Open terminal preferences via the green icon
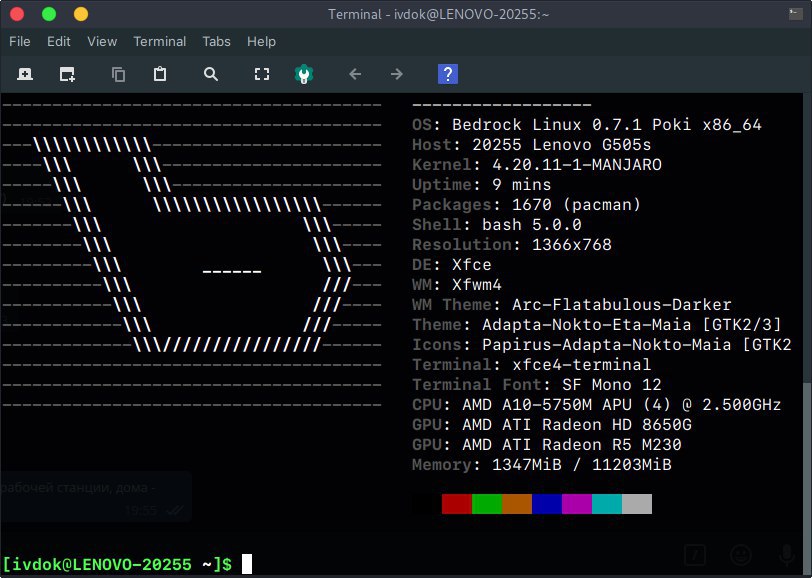Screen dimensions: 812x578 304,74
